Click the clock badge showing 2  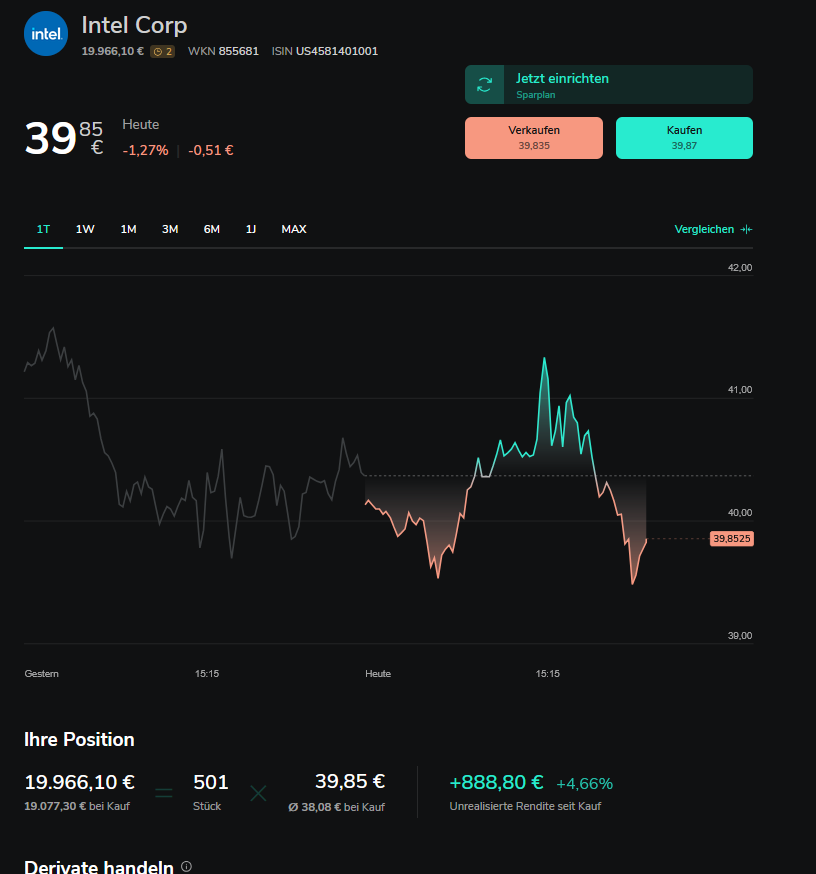click(162, 51)
